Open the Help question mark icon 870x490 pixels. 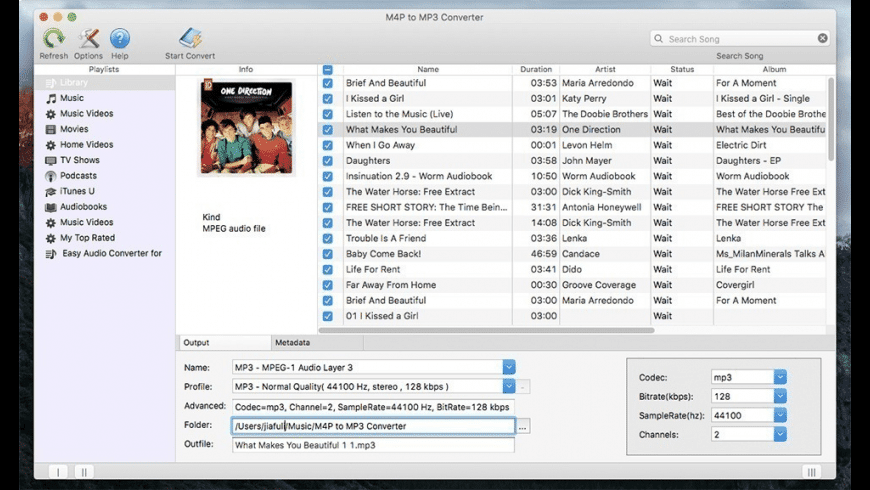pyautogui.click(x=119, y=38)
